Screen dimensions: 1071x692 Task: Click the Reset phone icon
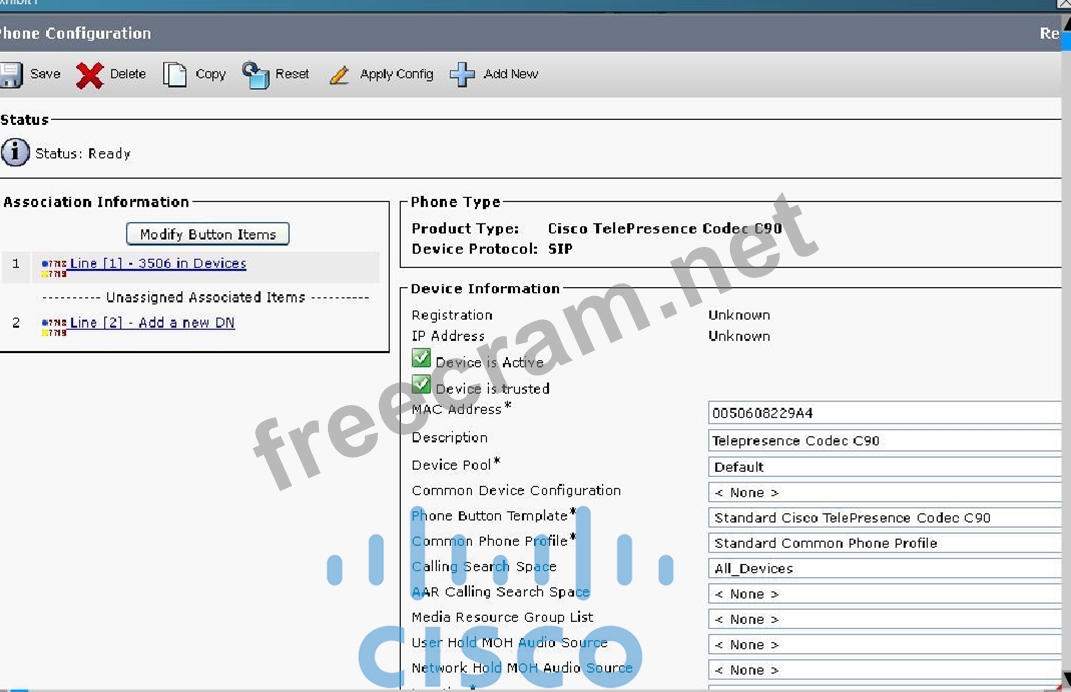click(256, 75)
